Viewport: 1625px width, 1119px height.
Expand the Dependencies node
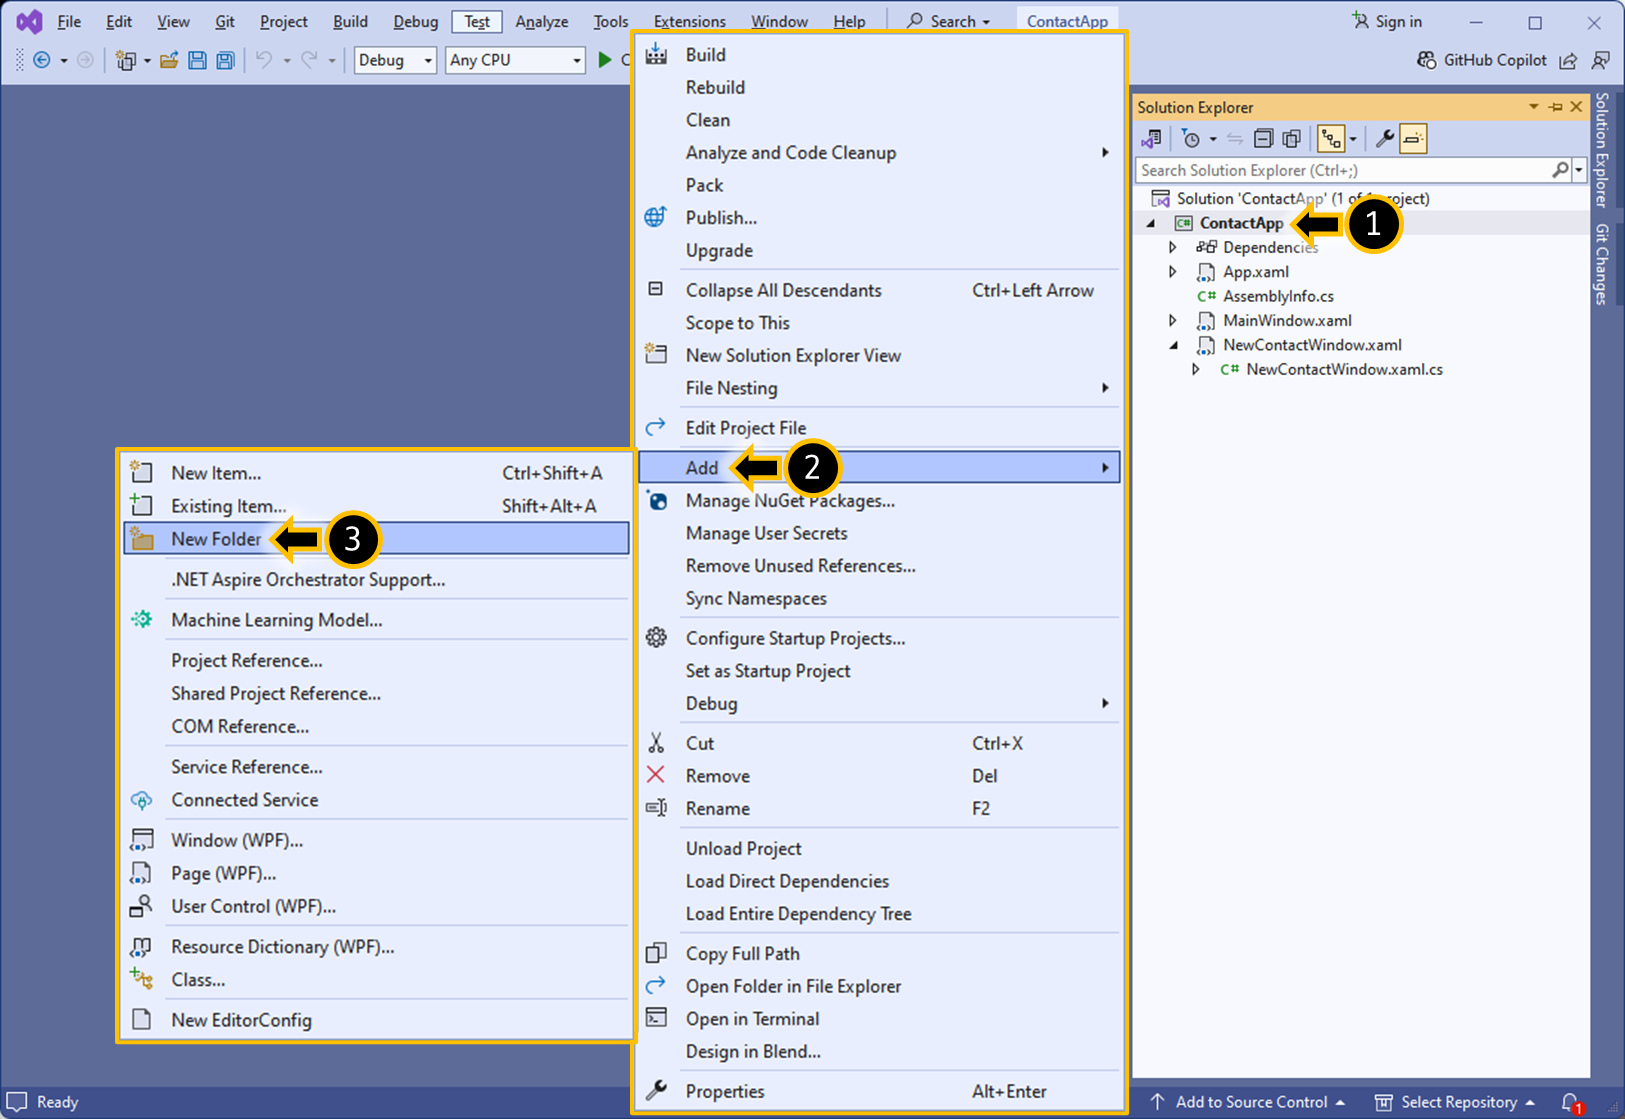[x=1173, y=247]
